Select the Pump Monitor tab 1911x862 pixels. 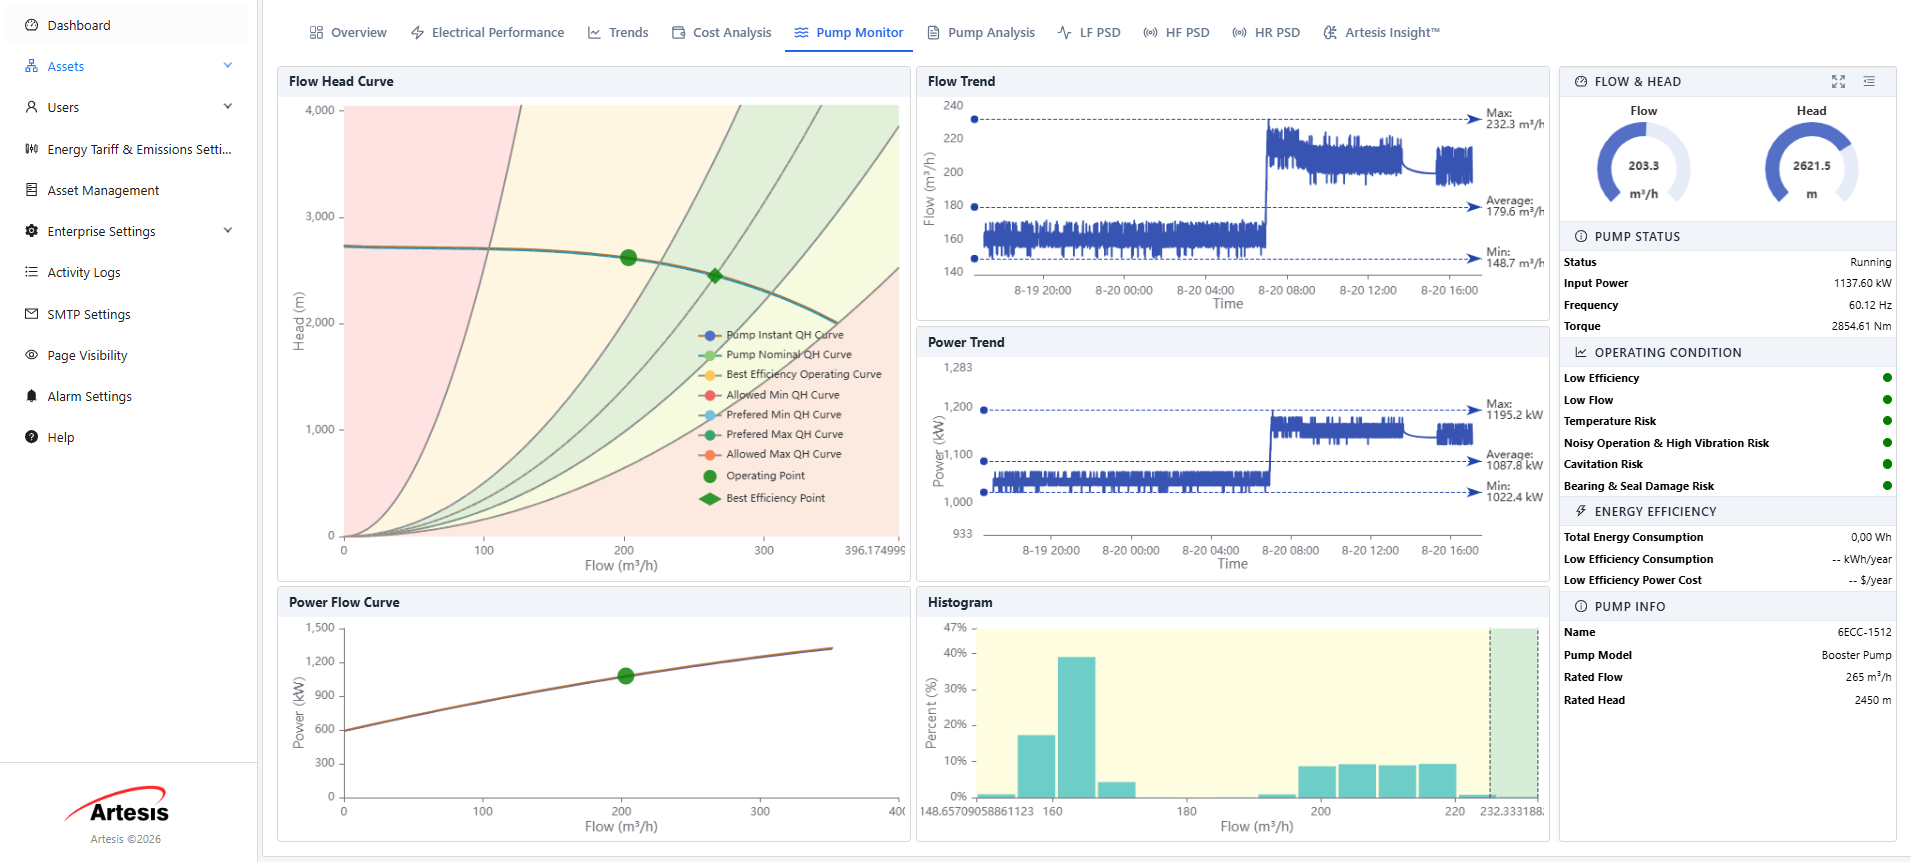click(849, 33)
